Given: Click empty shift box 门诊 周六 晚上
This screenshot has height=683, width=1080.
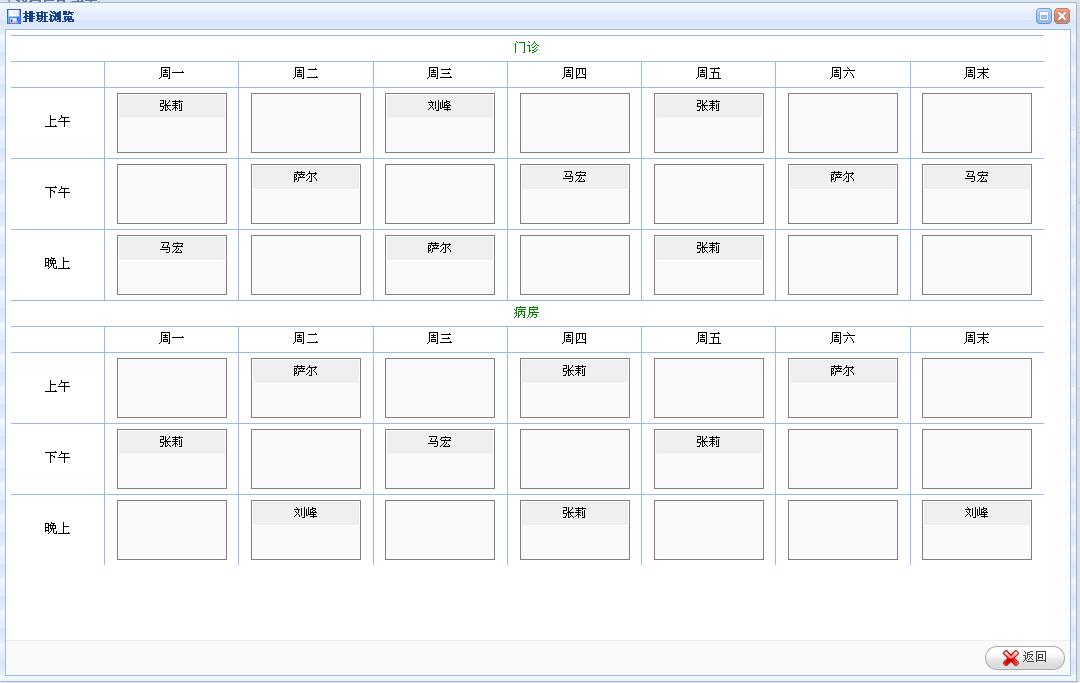Looking at the screenshot, I should [842, 264].
